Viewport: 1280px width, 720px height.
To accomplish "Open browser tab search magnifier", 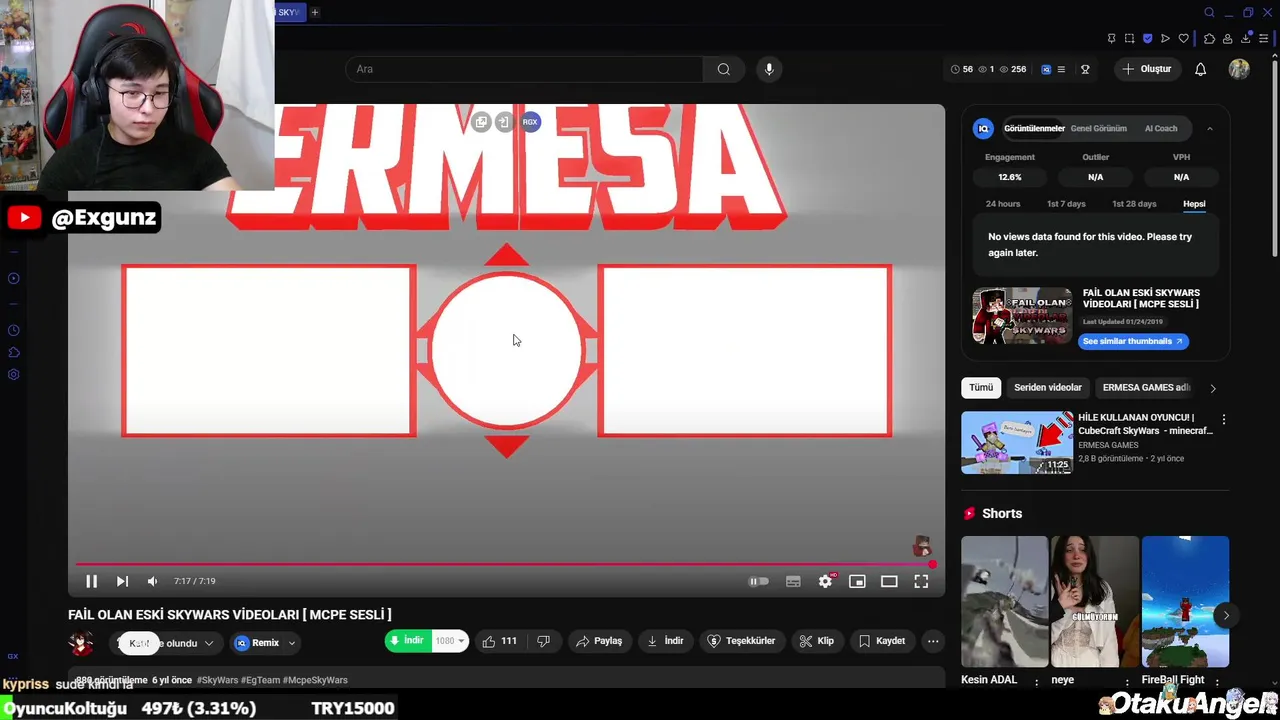I will 1209,12.
